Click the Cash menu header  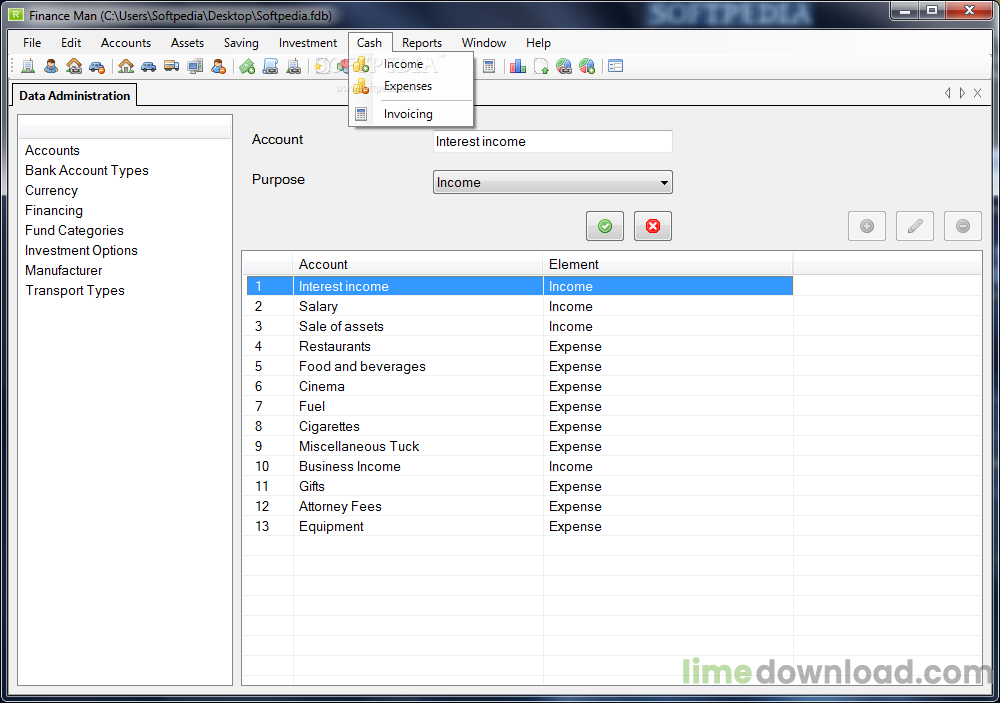coord(369,43)
